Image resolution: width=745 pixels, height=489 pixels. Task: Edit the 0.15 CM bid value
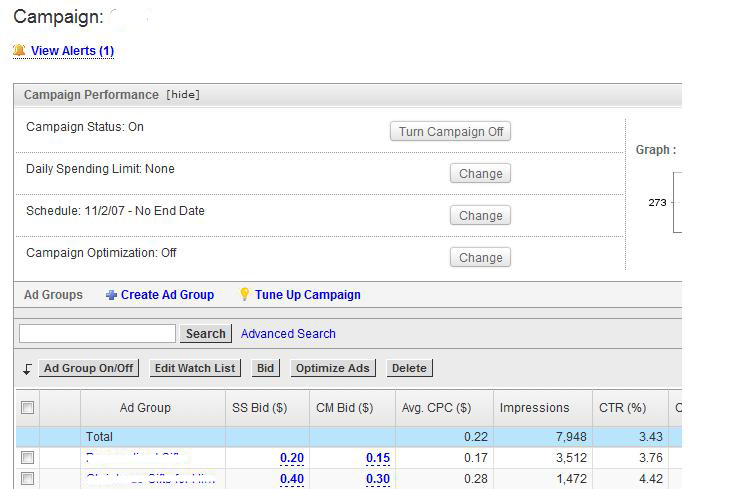click(378, 458)
